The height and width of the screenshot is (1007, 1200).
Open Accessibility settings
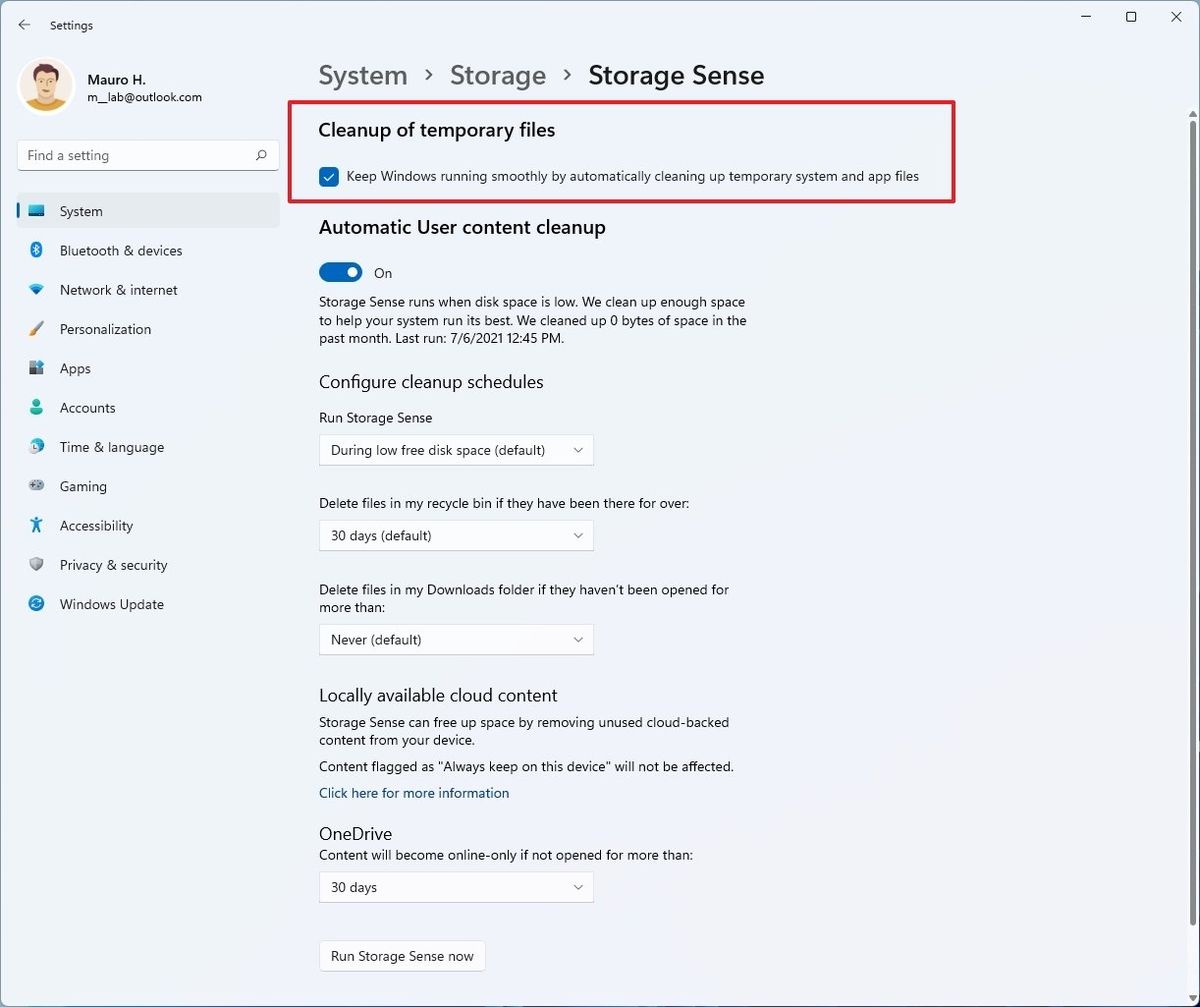point(95,525)
